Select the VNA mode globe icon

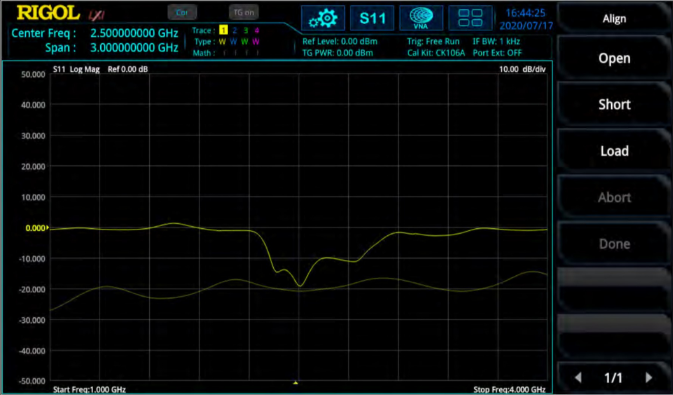tap(421, 18)
